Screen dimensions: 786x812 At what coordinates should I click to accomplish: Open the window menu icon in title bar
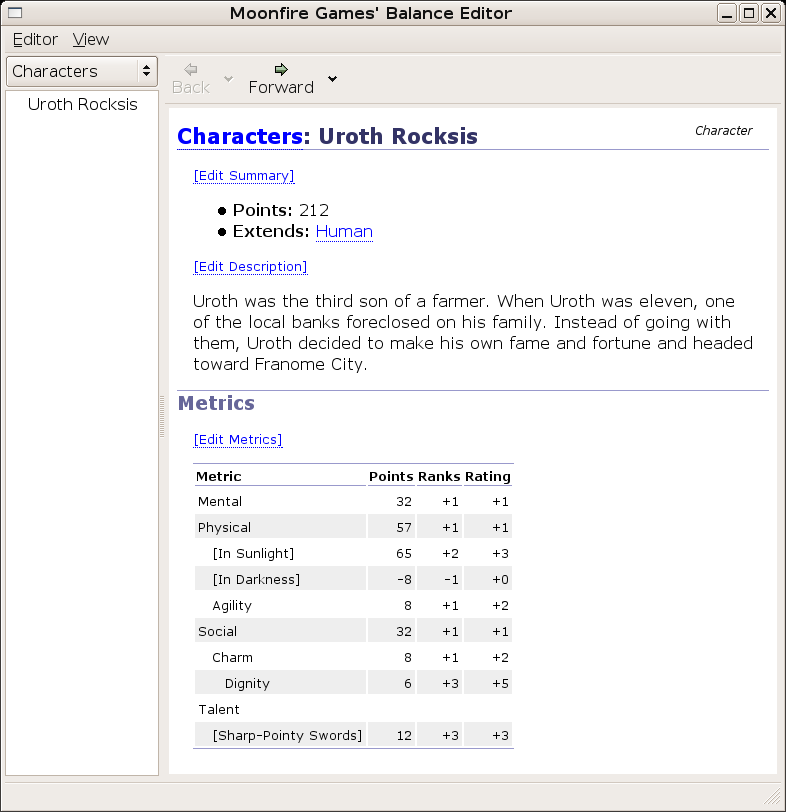[x=15, y=12]
